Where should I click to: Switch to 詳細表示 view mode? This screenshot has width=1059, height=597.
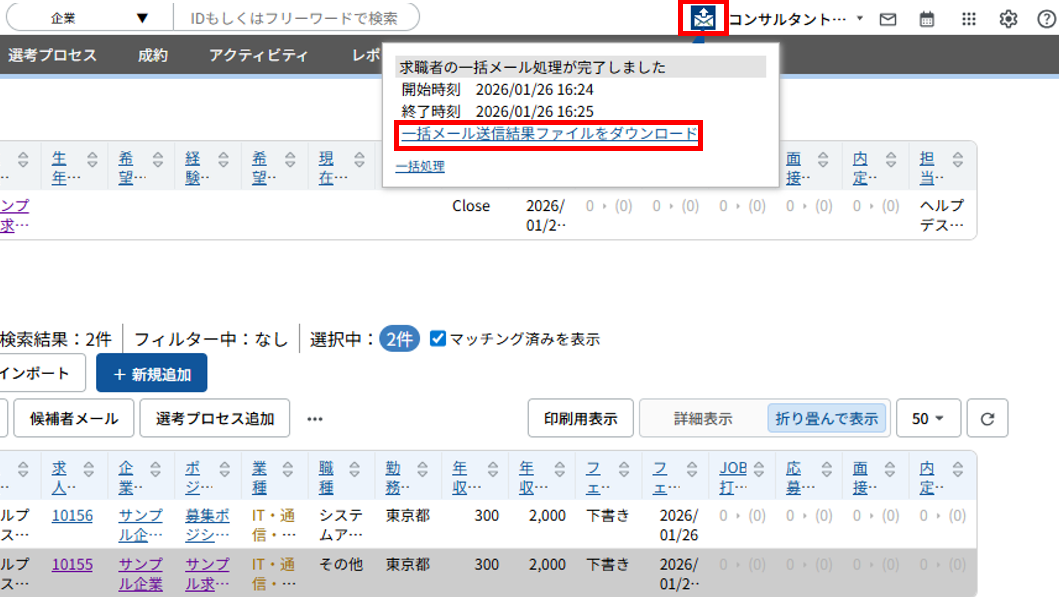tap(703, 418)
